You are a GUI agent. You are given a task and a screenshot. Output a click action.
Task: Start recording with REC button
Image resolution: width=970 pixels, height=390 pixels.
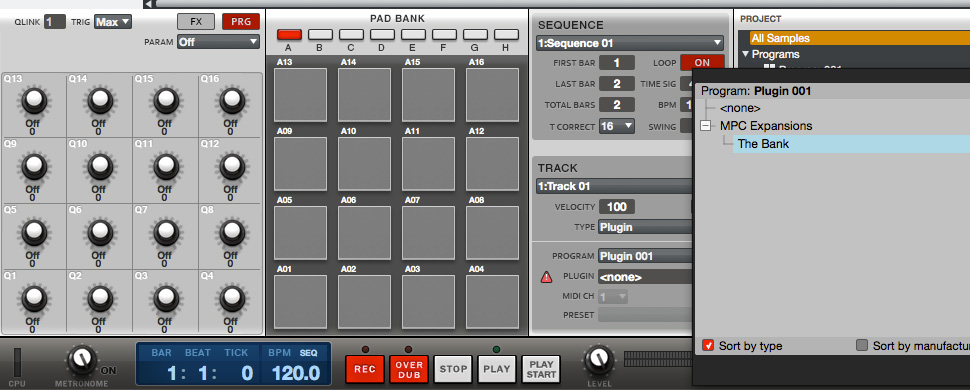(365, 369)
